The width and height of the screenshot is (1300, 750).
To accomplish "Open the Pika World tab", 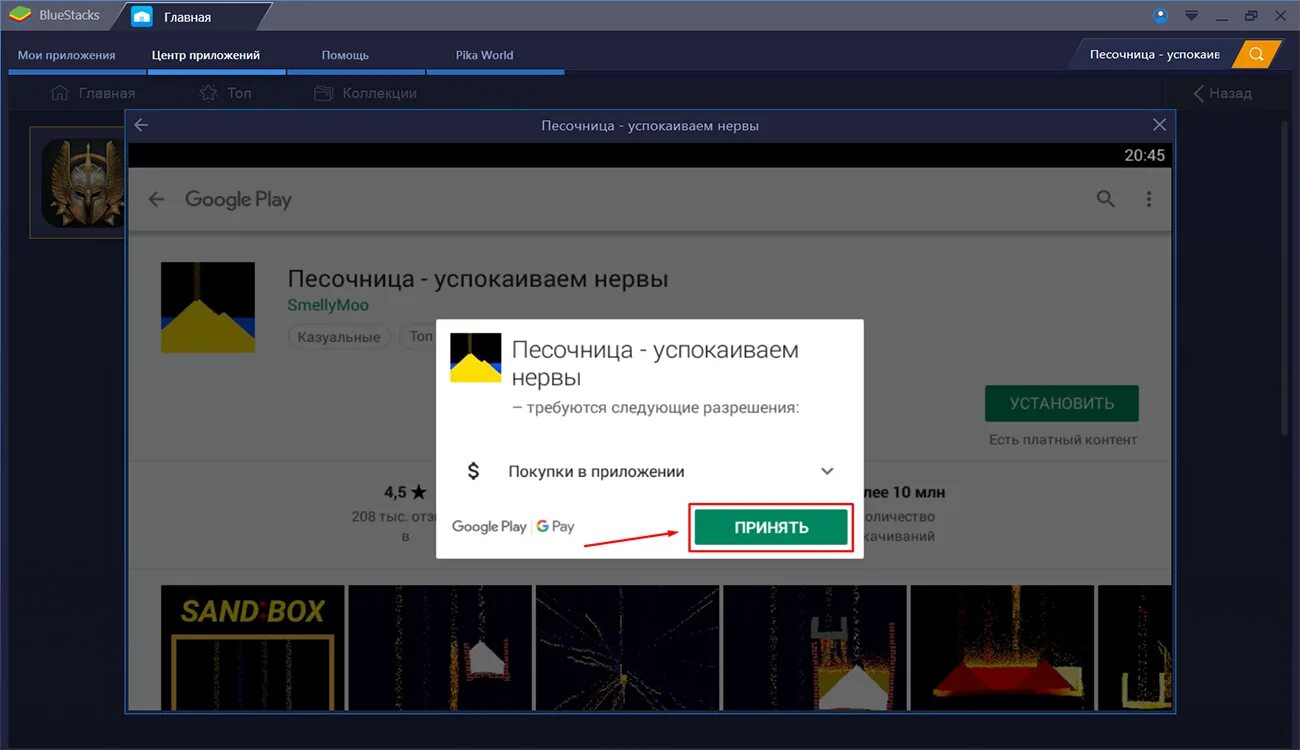I will pos(484,55).
